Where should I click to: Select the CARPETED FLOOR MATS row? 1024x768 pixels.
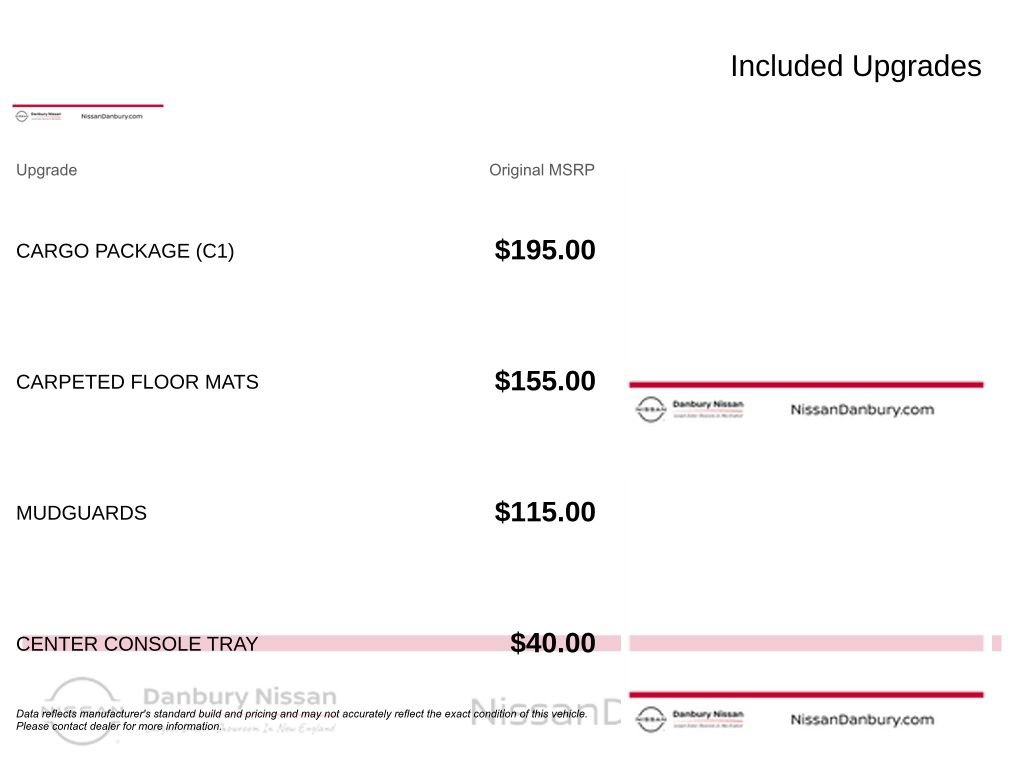306,381
